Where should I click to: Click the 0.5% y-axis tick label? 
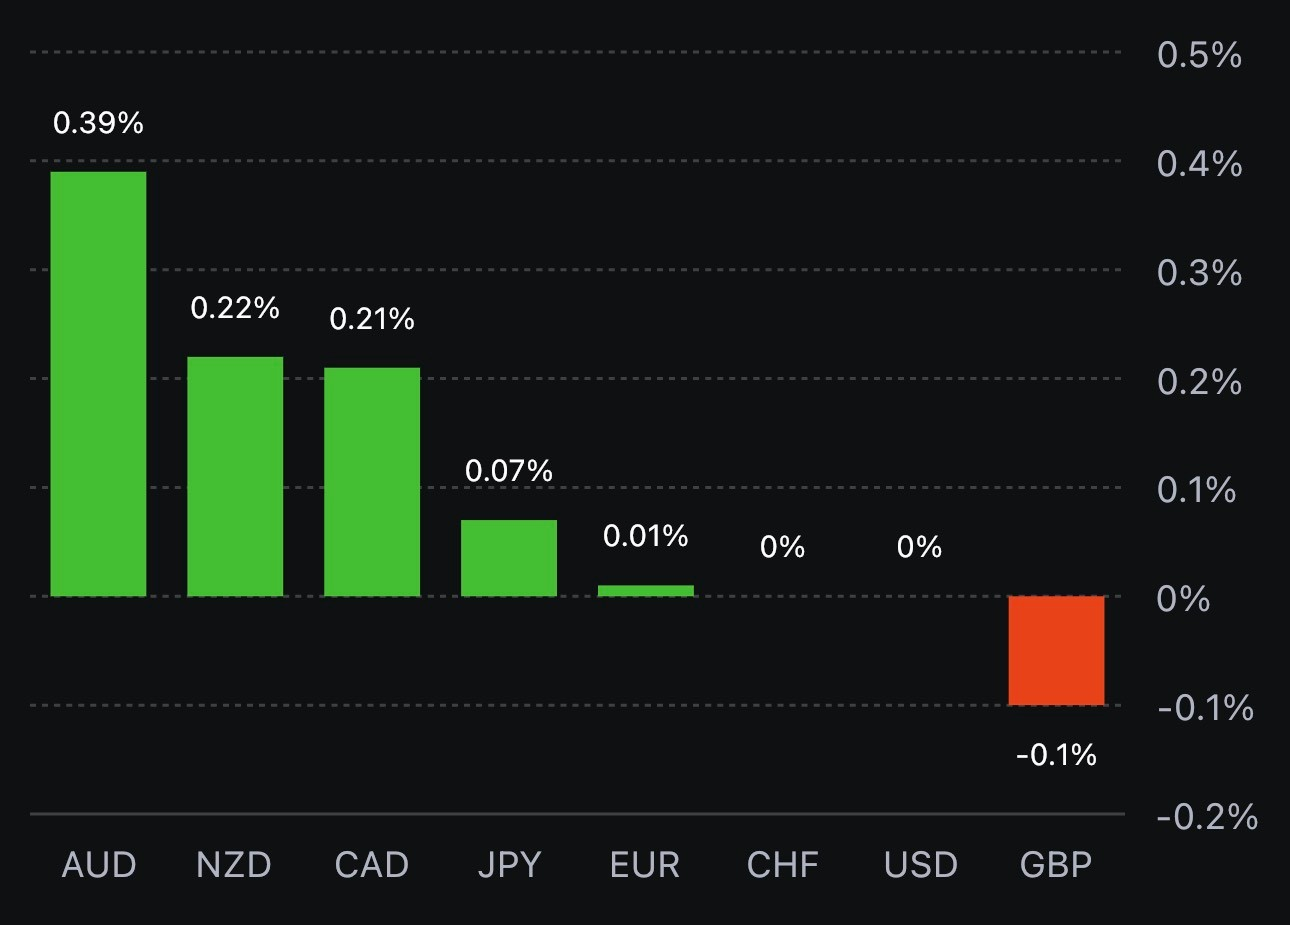pos(1199,55)
